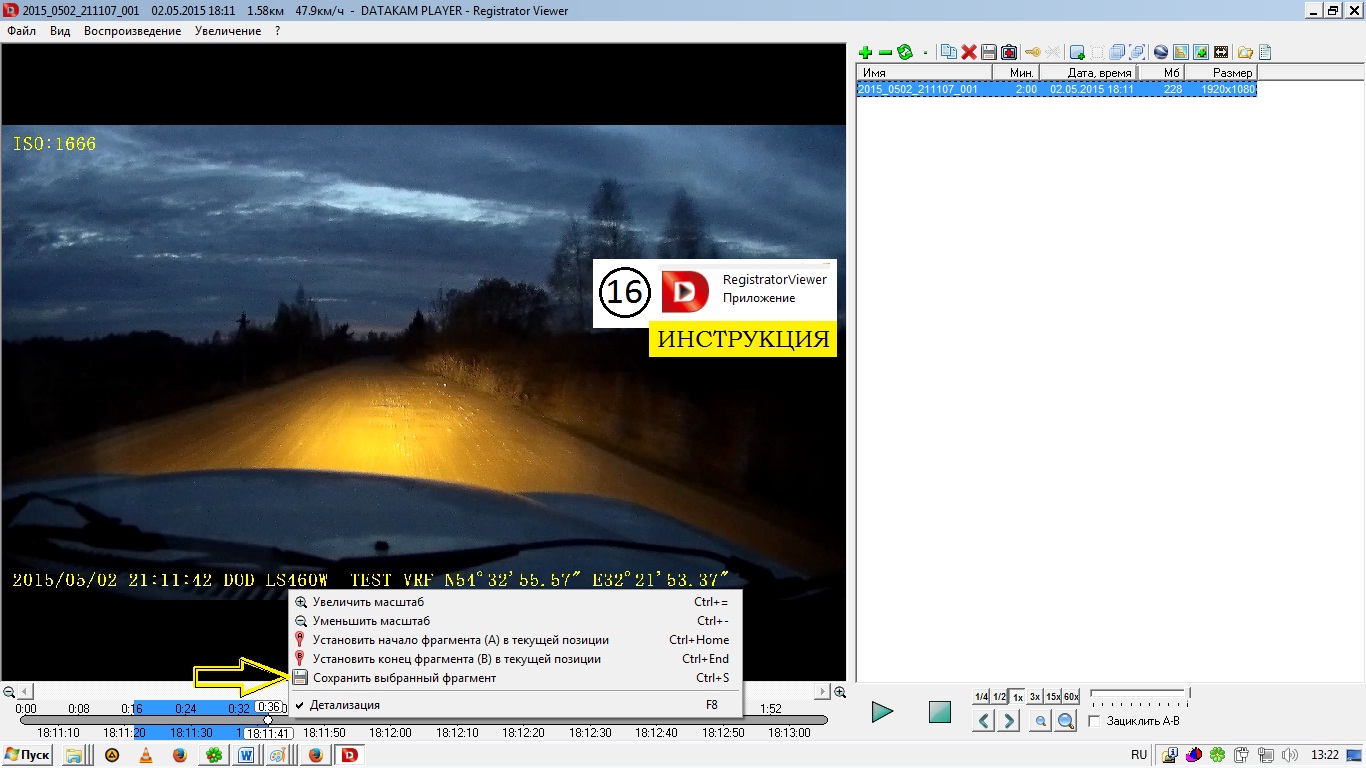Open the Google Earth globe icon
The height and width of the screenshot is (768, 1366).
[x=1161, y=52]
